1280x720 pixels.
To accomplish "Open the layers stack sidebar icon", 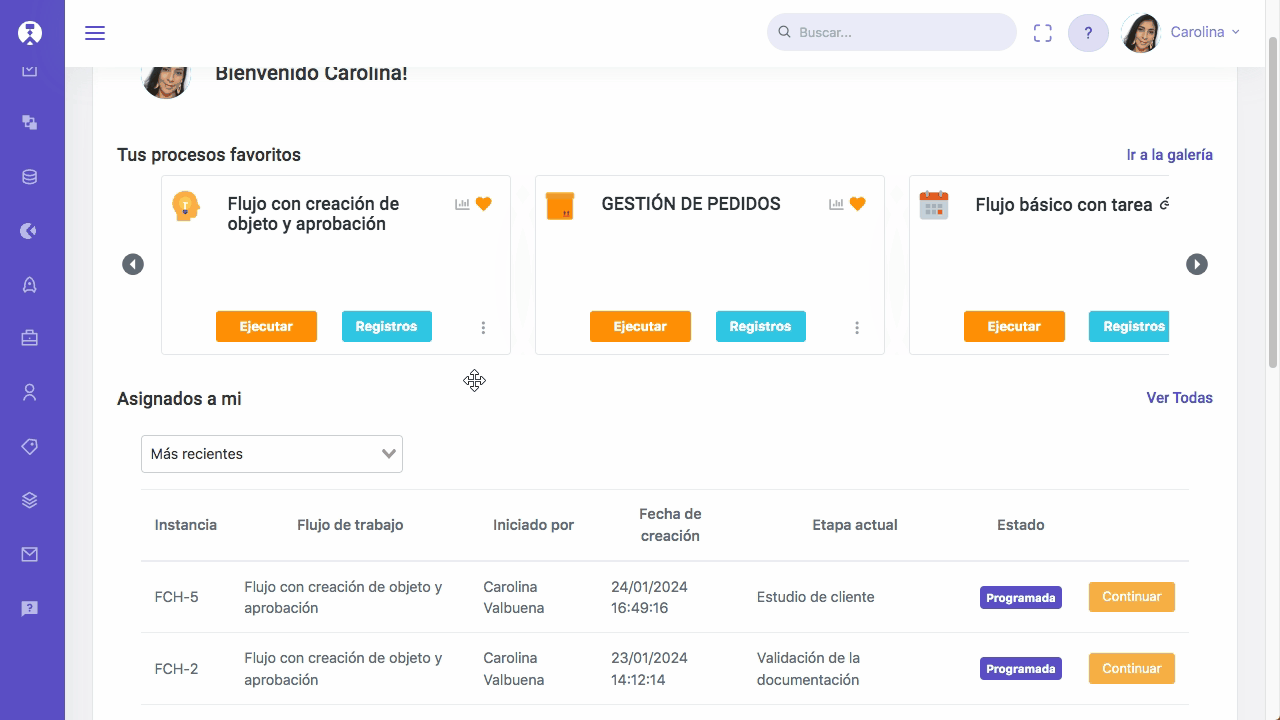I will 30,500.
